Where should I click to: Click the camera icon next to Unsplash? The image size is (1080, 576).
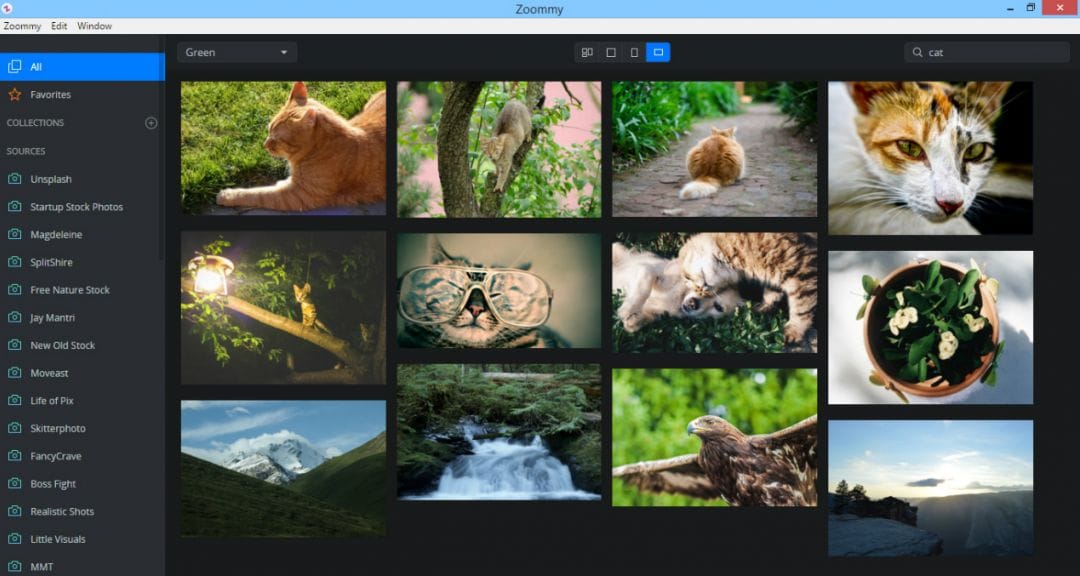[x=14, y=179]
